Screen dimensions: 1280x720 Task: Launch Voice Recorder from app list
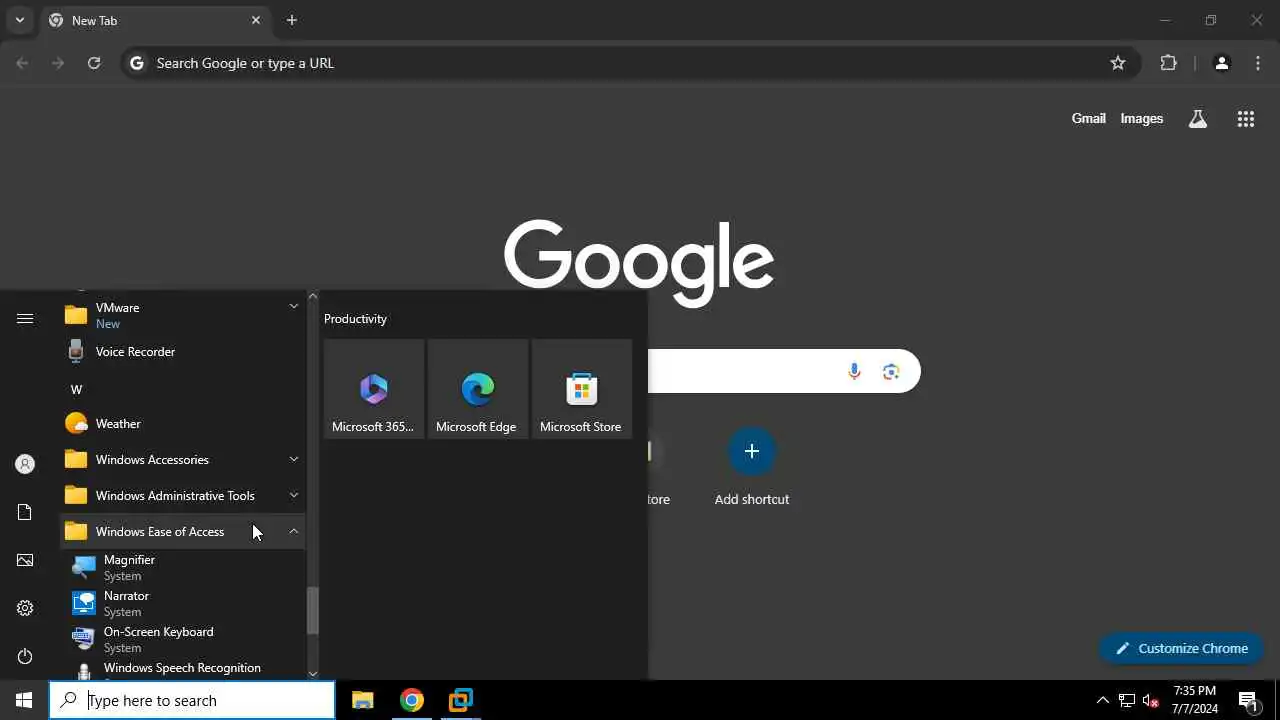[x=183, y=352]
